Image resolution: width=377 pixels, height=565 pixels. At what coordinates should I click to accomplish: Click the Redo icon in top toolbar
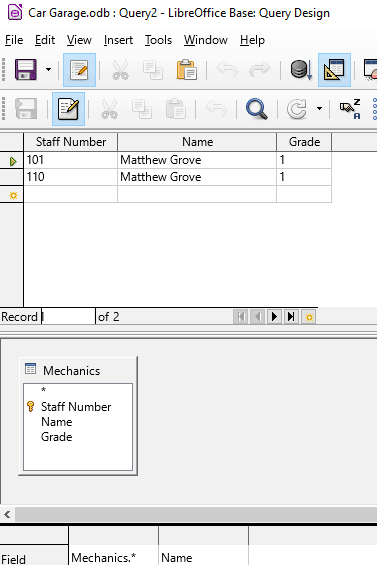click(260, 70)
